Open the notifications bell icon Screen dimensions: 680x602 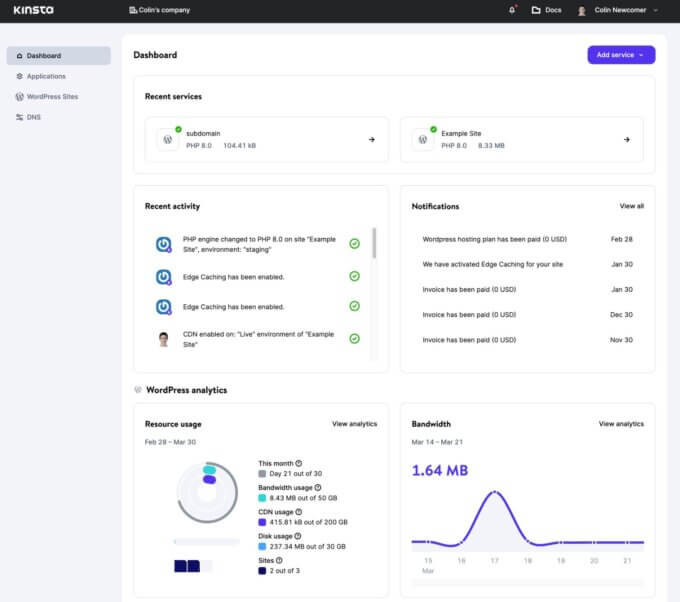pyautogui.click(x=512, y=10)
